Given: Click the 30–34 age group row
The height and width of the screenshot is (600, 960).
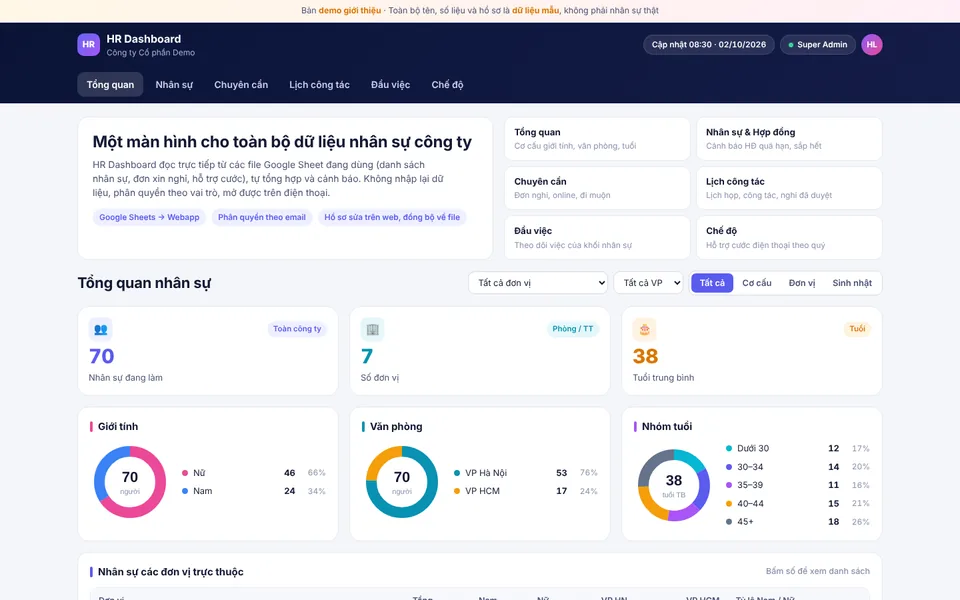Looking at the screenshot, I should pos(797,467).
